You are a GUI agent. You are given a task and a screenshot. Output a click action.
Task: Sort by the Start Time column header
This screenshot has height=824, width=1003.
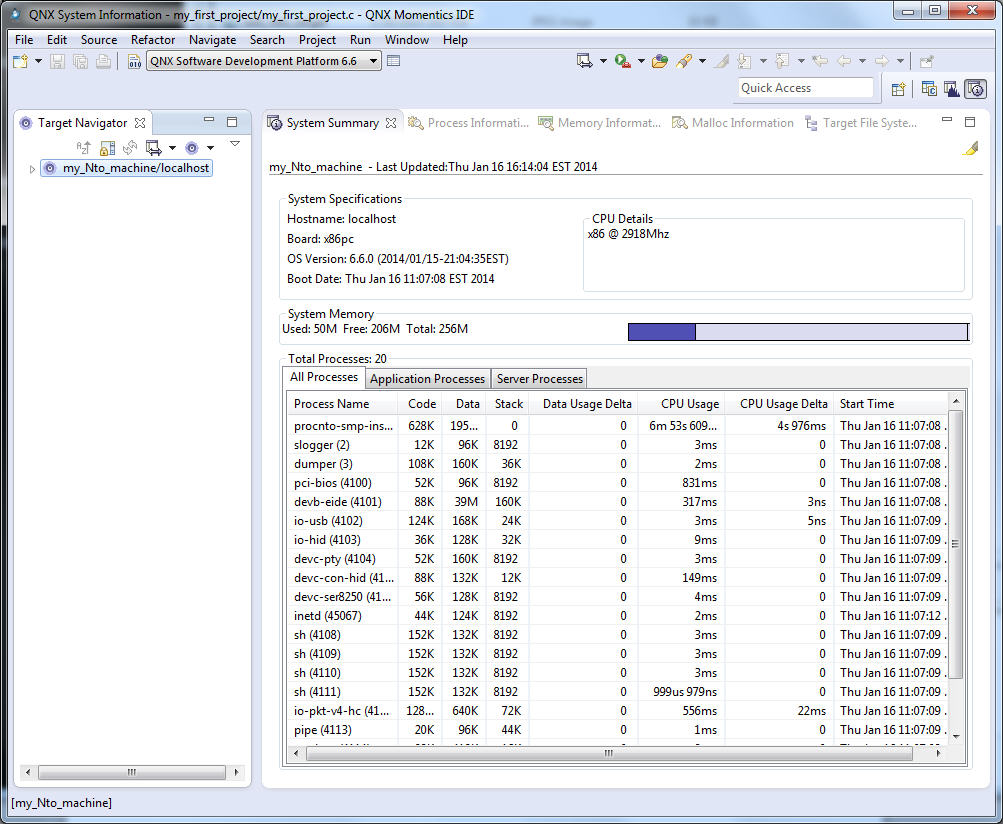[x=890, y=404]
